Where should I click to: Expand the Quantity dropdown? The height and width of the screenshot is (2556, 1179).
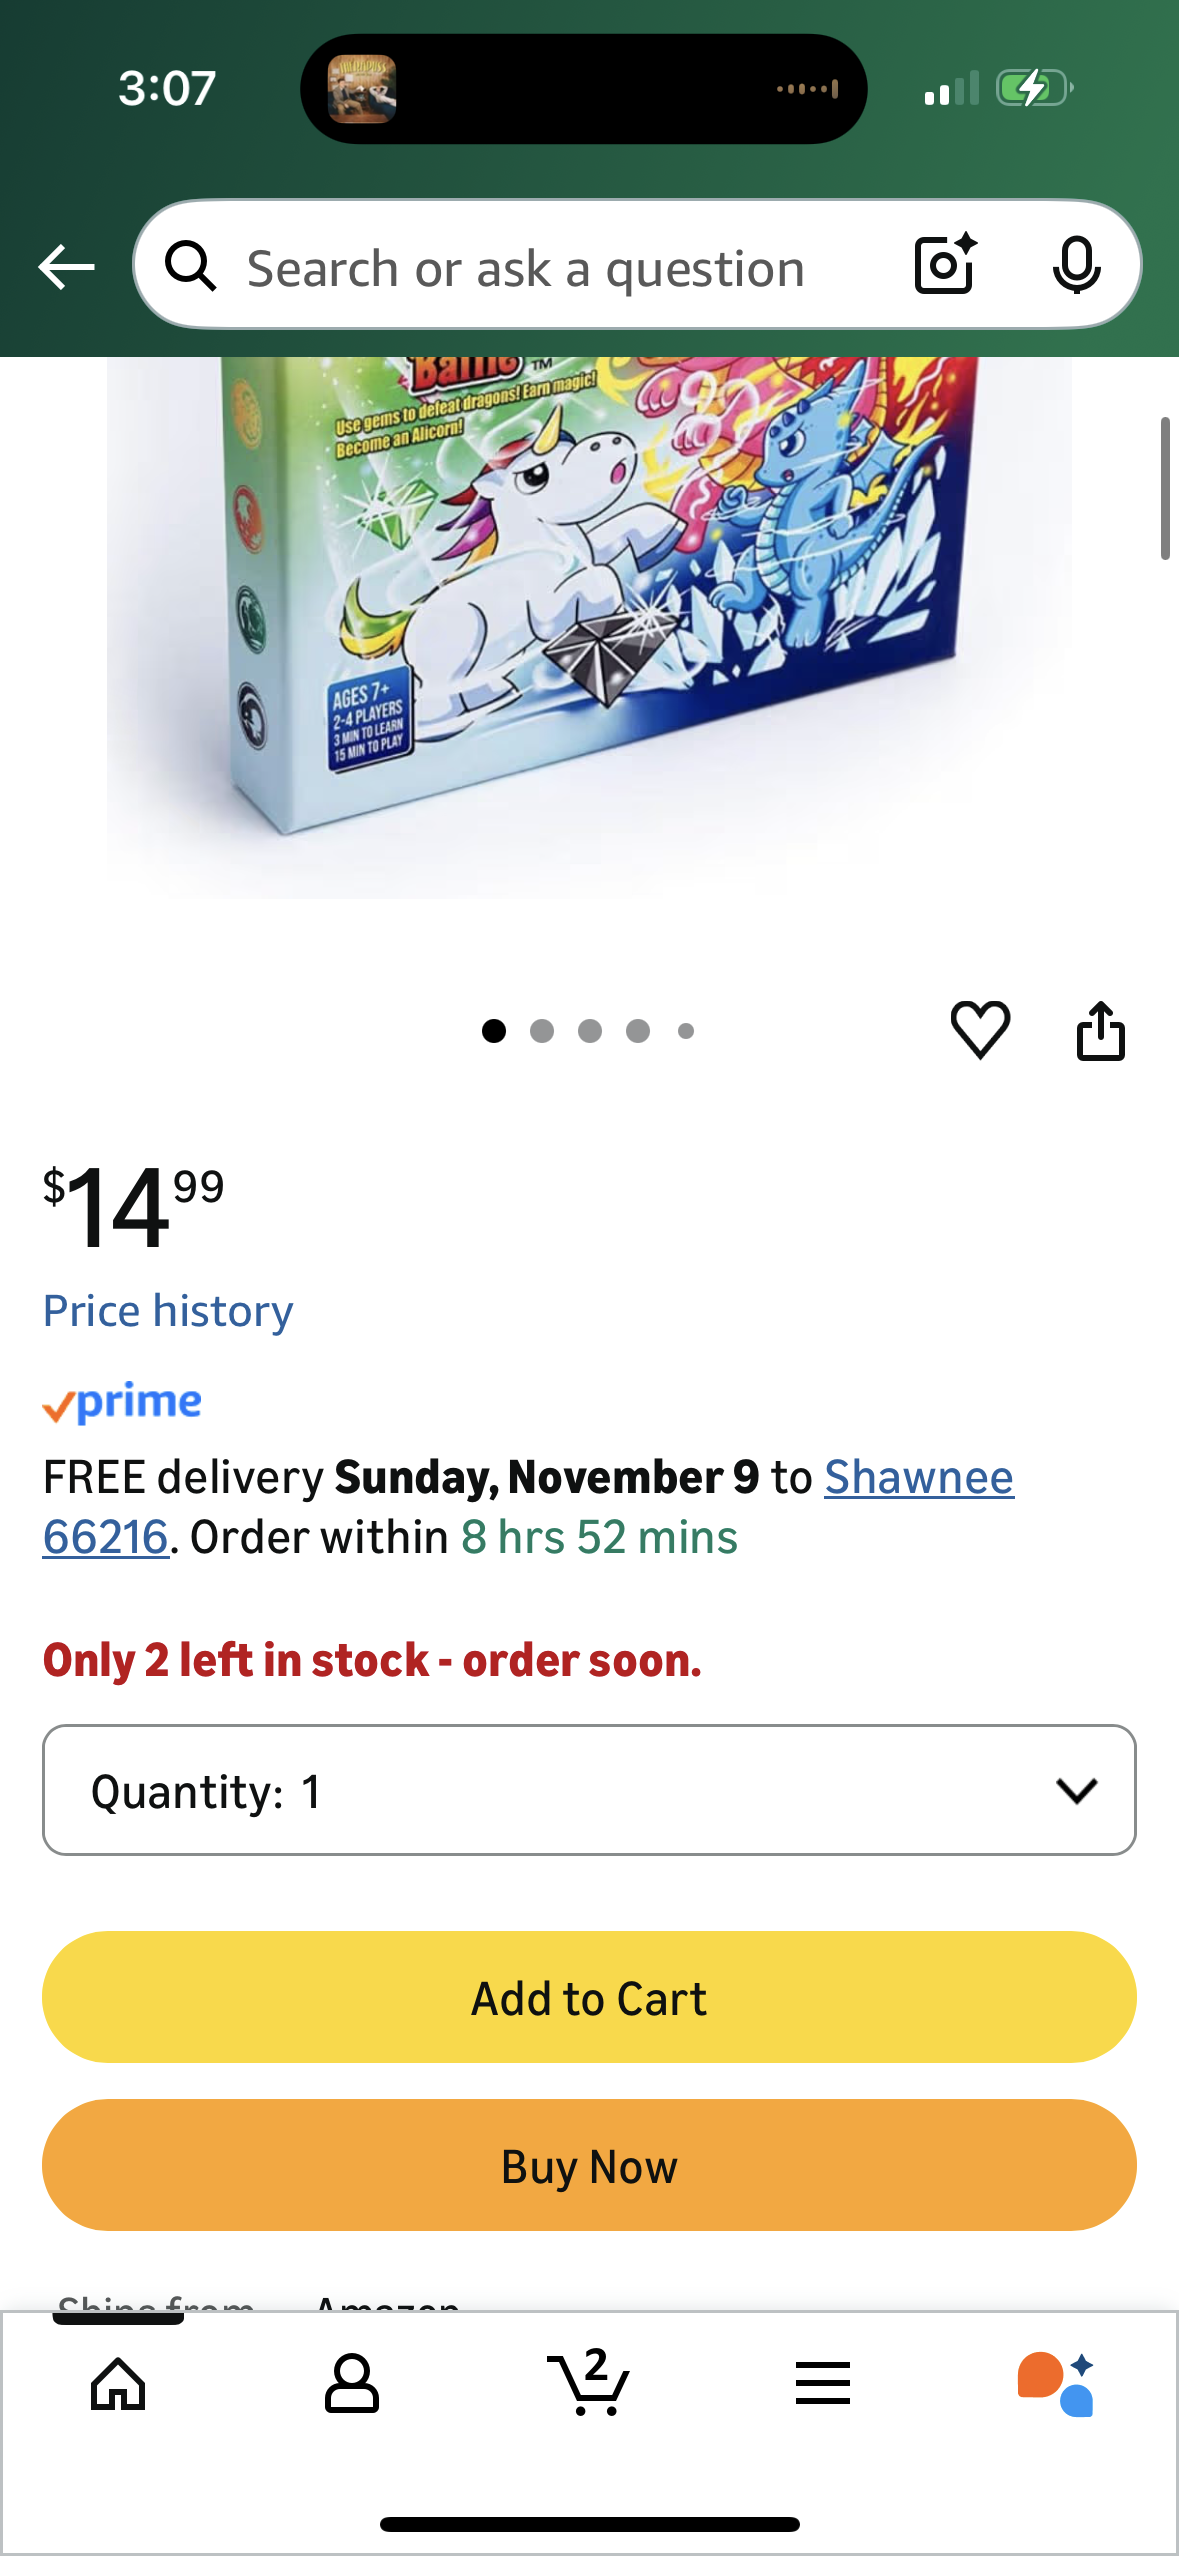click(x=589, y=1790)
